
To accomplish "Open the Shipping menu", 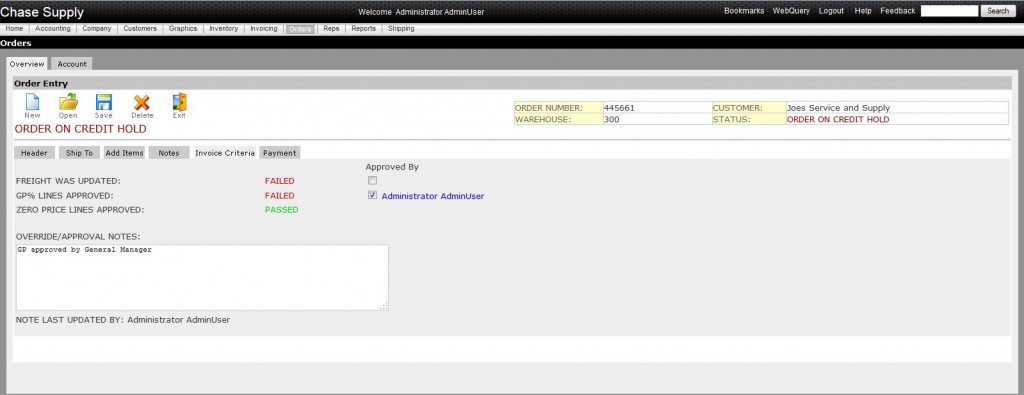I will 401,29.
